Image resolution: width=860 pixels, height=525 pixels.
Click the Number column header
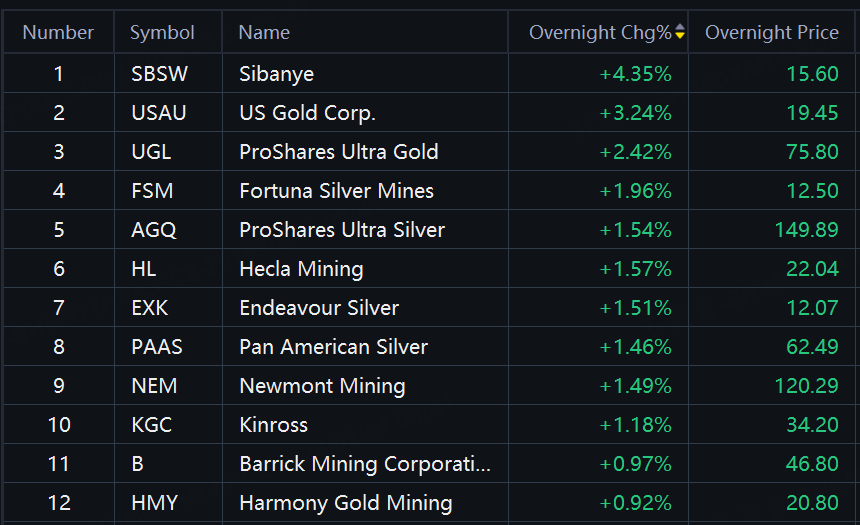tap(58, 32)
